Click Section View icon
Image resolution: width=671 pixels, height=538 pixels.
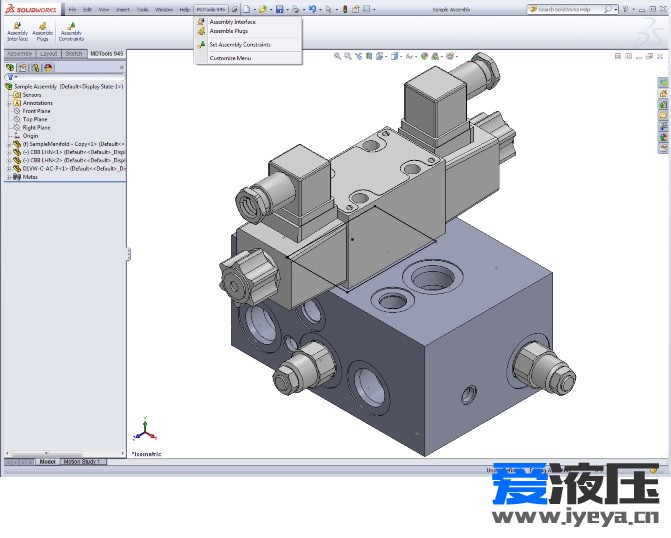click(369, 56)
